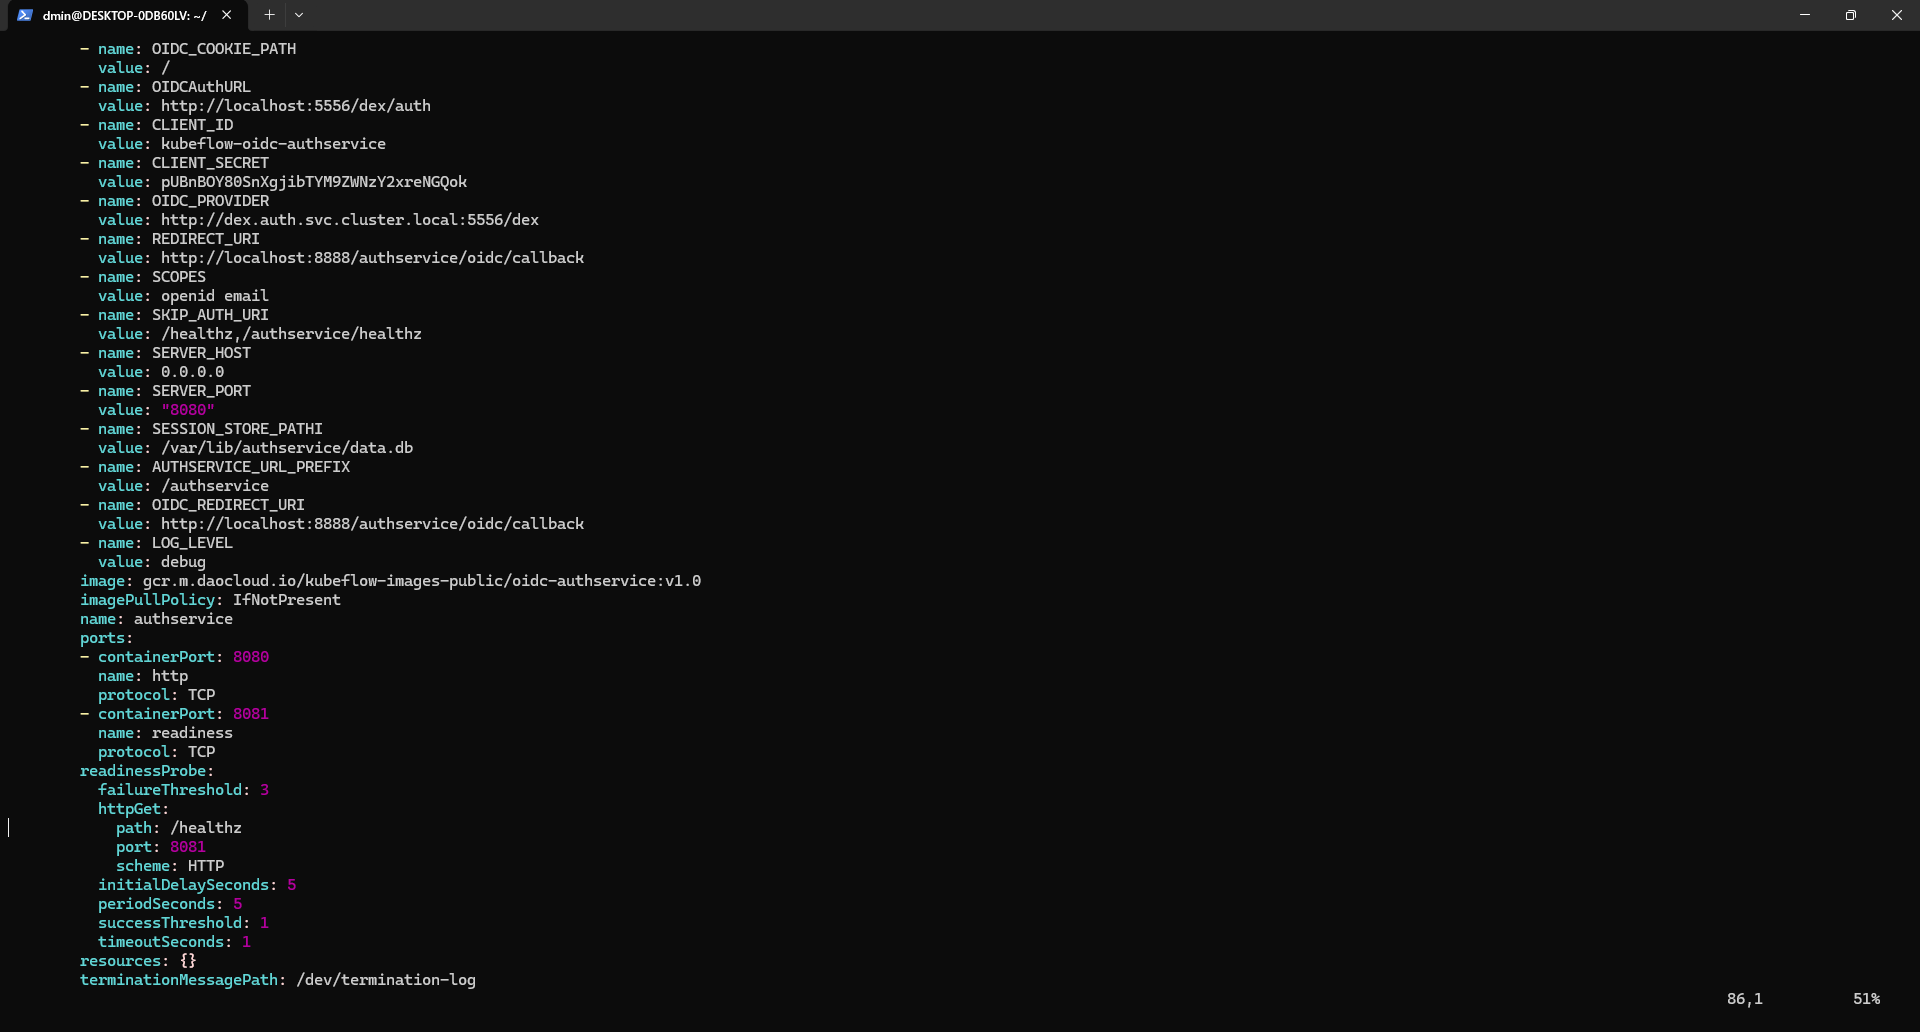Image resolution: width=1920 pixels, height=1032 pixels.
Task: Click the /healthz,/authservice/healthz value
Action: pyautogui.click(x=291, y=334)
